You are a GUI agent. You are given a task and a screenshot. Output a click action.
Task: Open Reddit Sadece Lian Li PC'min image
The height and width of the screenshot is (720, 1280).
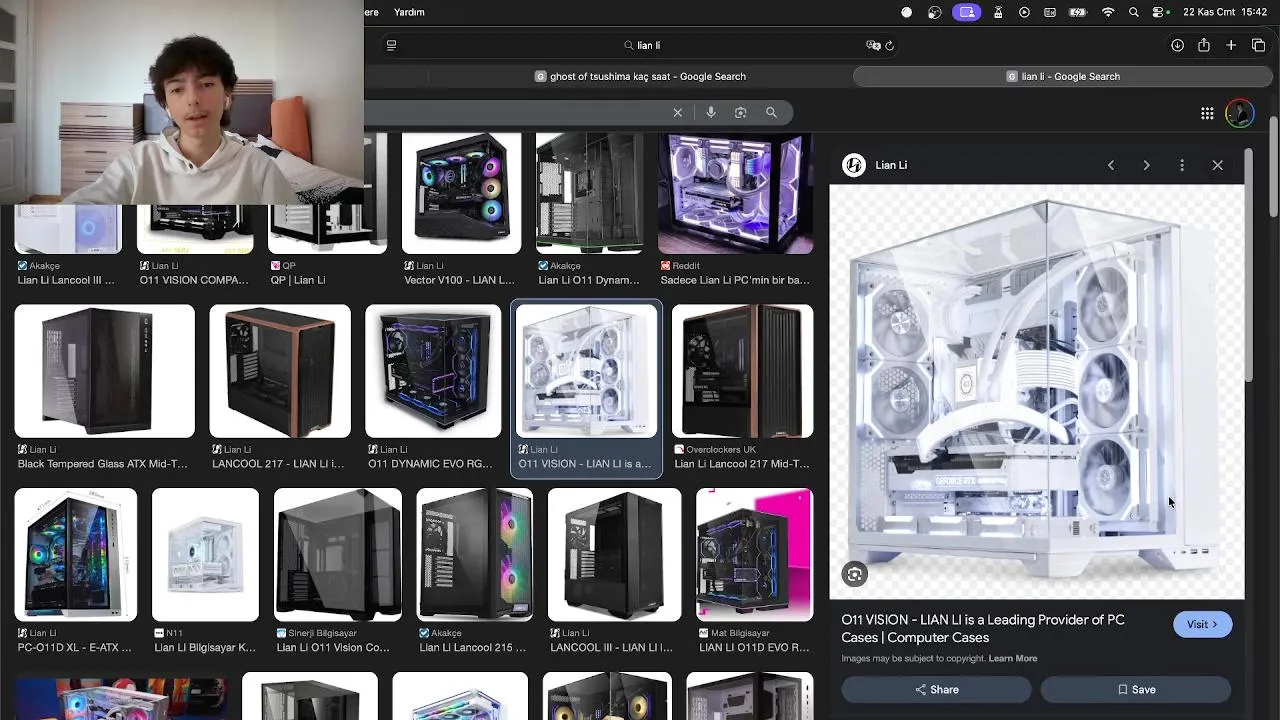click(736, 194)
